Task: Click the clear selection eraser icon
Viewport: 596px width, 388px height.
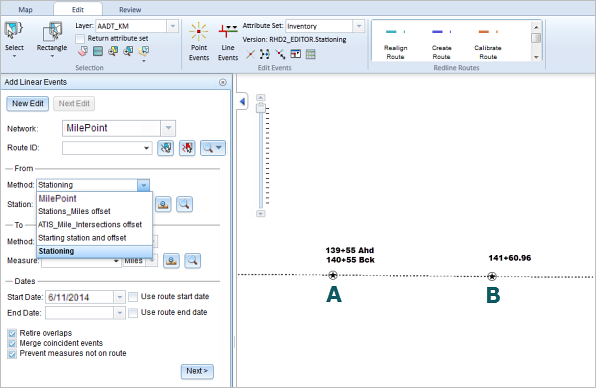Action: [82, 51]
